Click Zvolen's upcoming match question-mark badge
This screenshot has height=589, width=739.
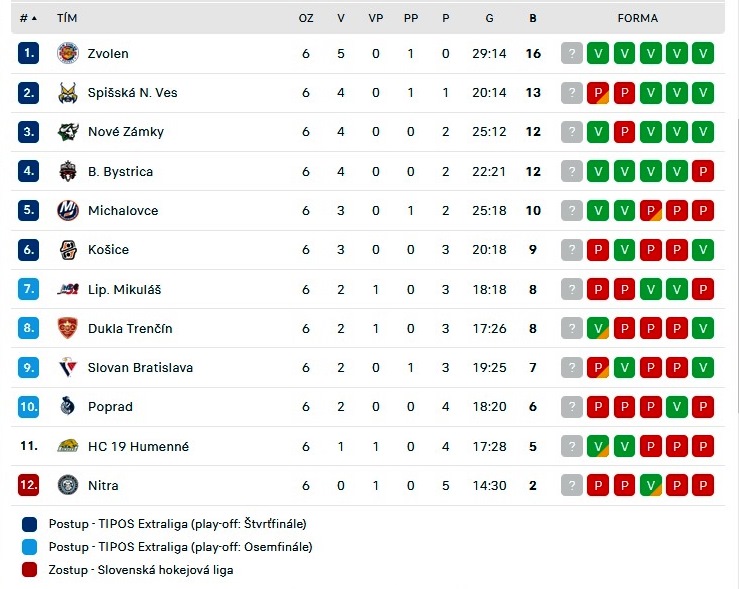click(572, 53)
